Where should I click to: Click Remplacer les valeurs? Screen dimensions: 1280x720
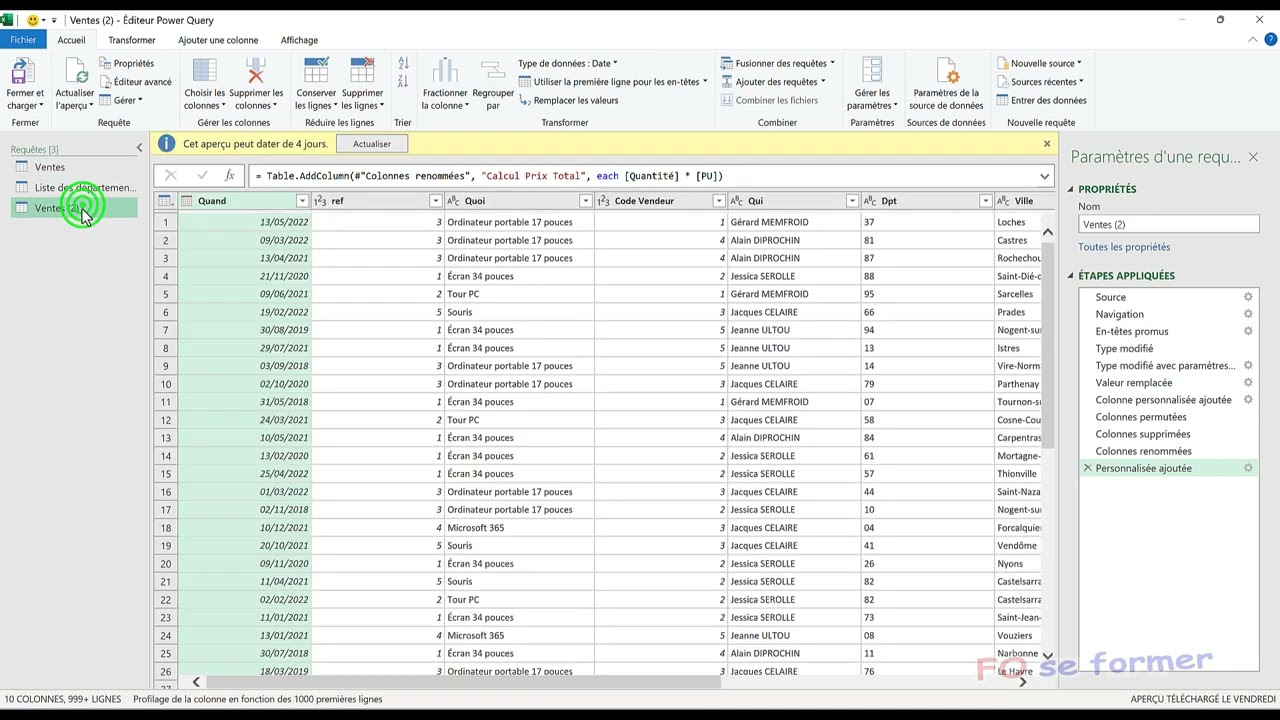(x=568, y=100)
